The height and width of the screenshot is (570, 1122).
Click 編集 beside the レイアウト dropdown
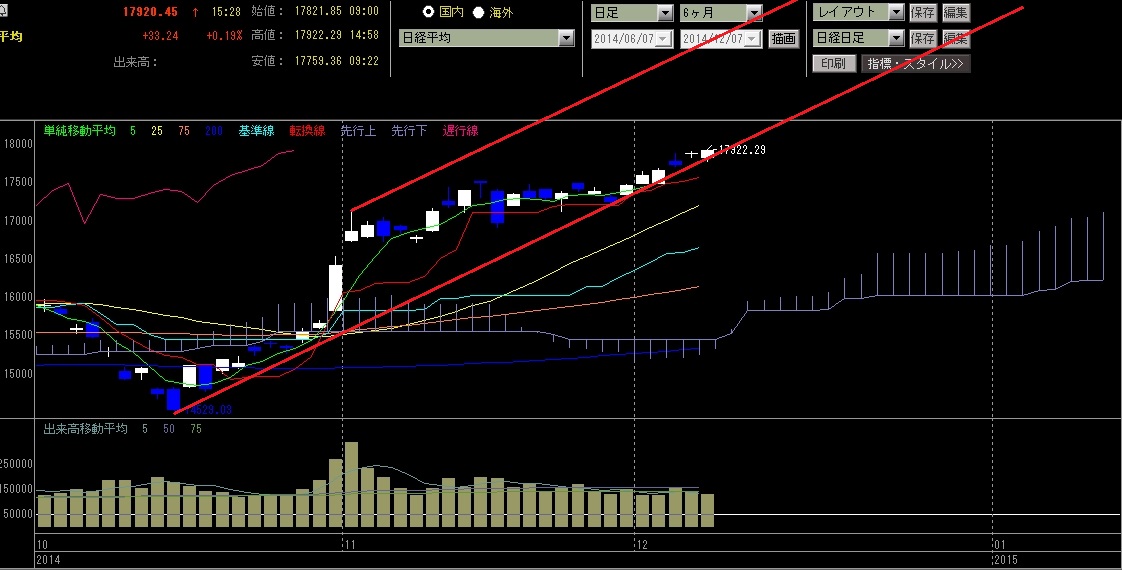point(955,12)
